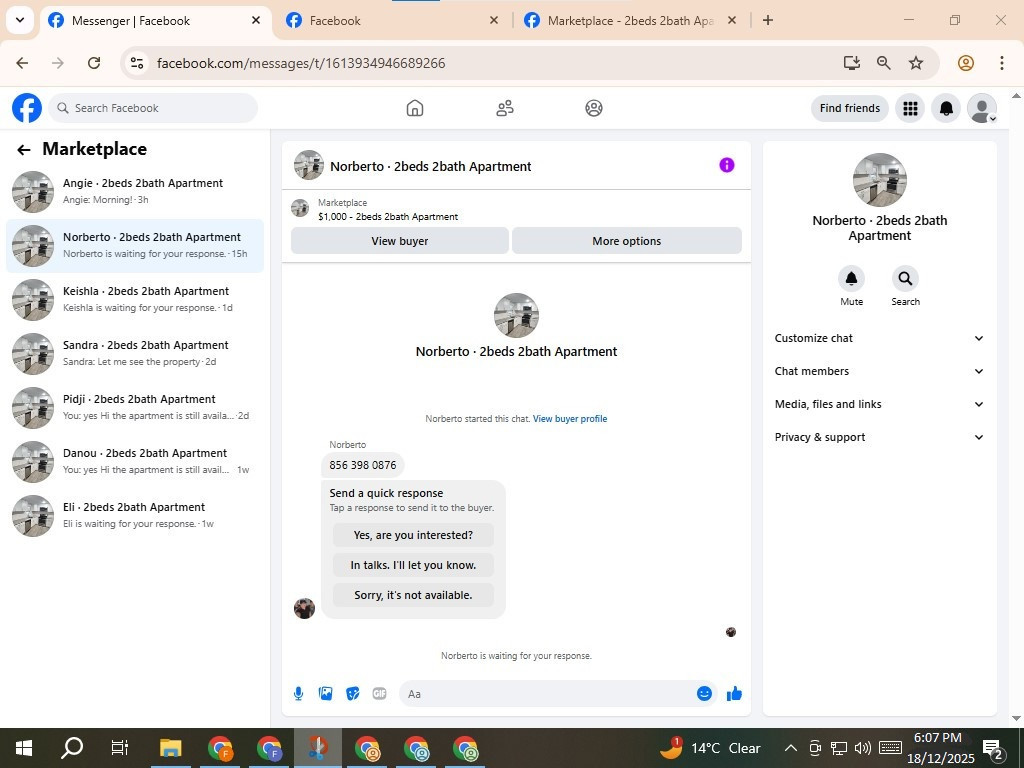The image size is (1024, 768).
Task: Reload the page in the browser
Action: coord(94,63)
